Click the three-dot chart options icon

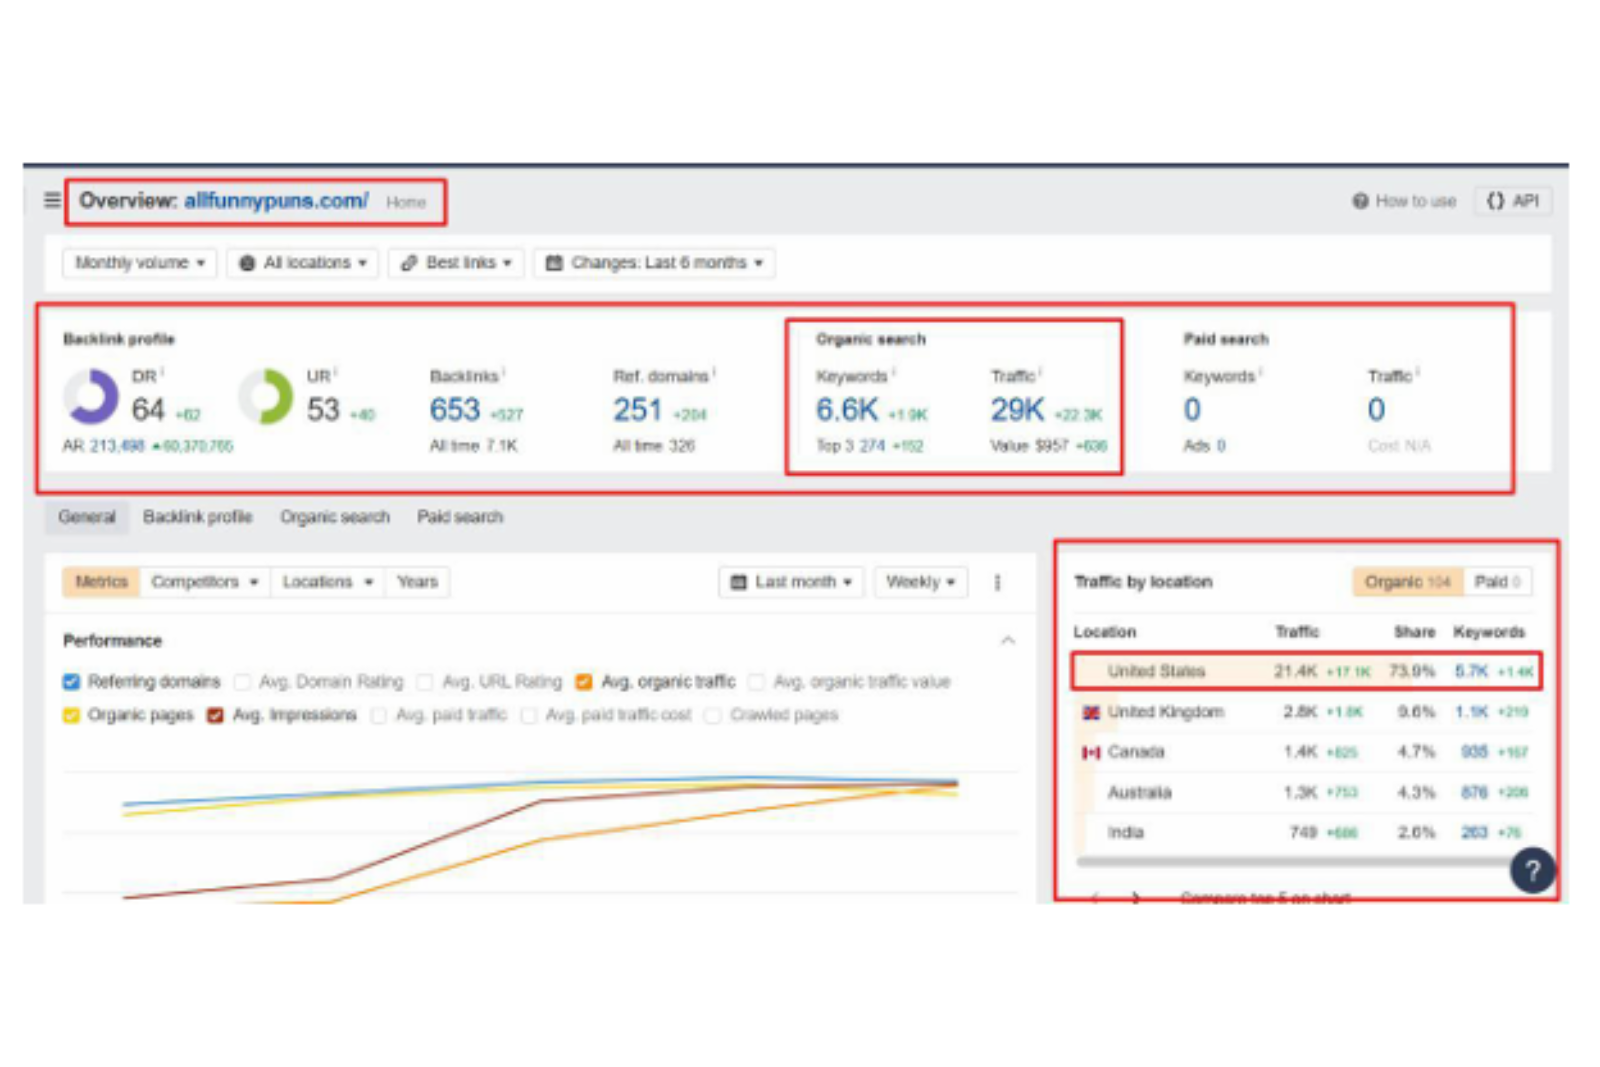coord(997,582)
